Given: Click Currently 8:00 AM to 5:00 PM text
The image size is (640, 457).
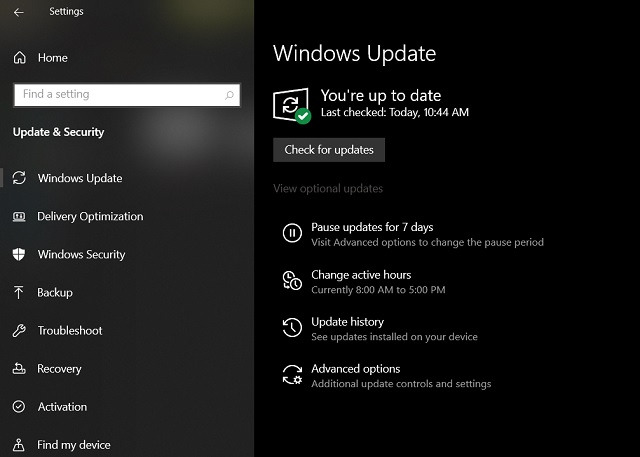Looking at the screenshot, I should click(378, 290).
